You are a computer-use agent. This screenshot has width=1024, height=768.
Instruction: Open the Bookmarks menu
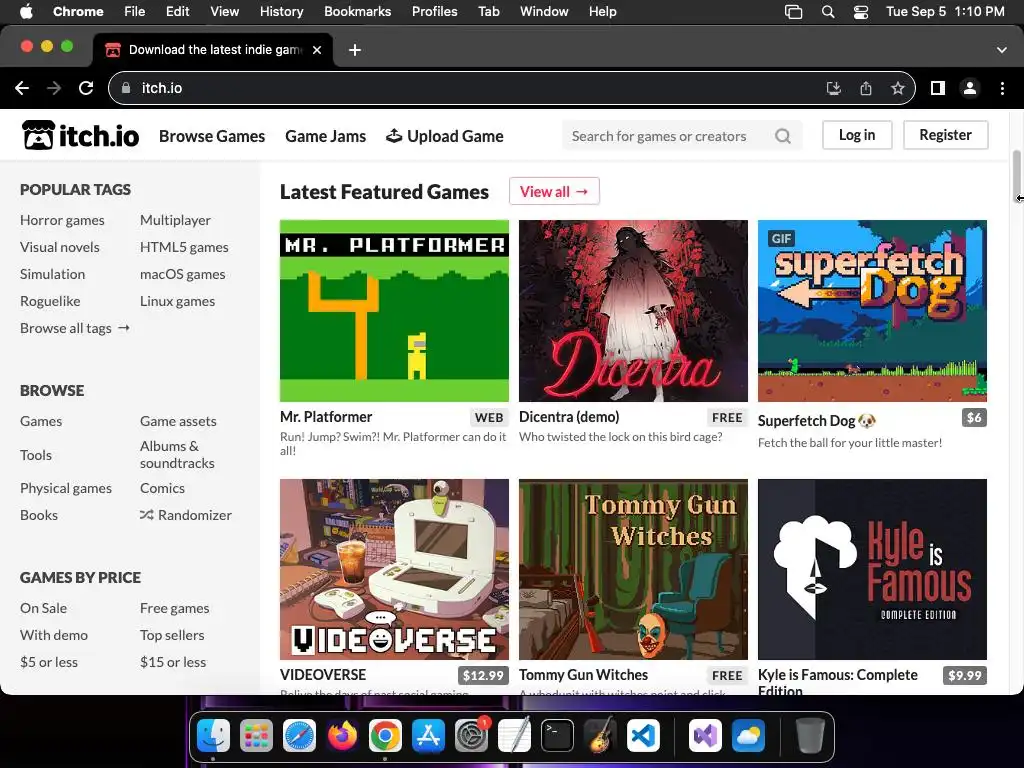pos(357,12)
